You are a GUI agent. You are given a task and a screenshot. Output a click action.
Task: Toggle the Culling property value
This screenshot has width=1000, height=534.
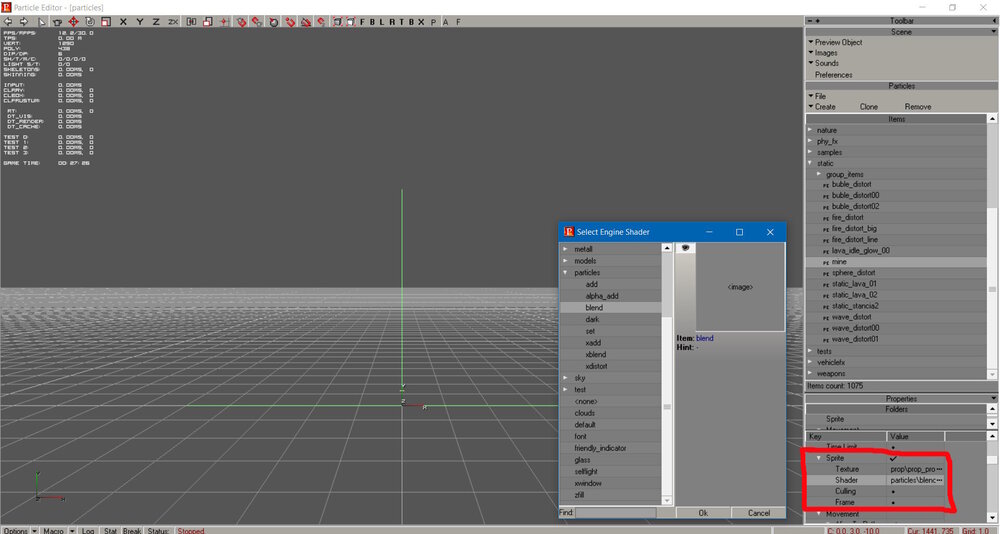click(x=892, y=492)
